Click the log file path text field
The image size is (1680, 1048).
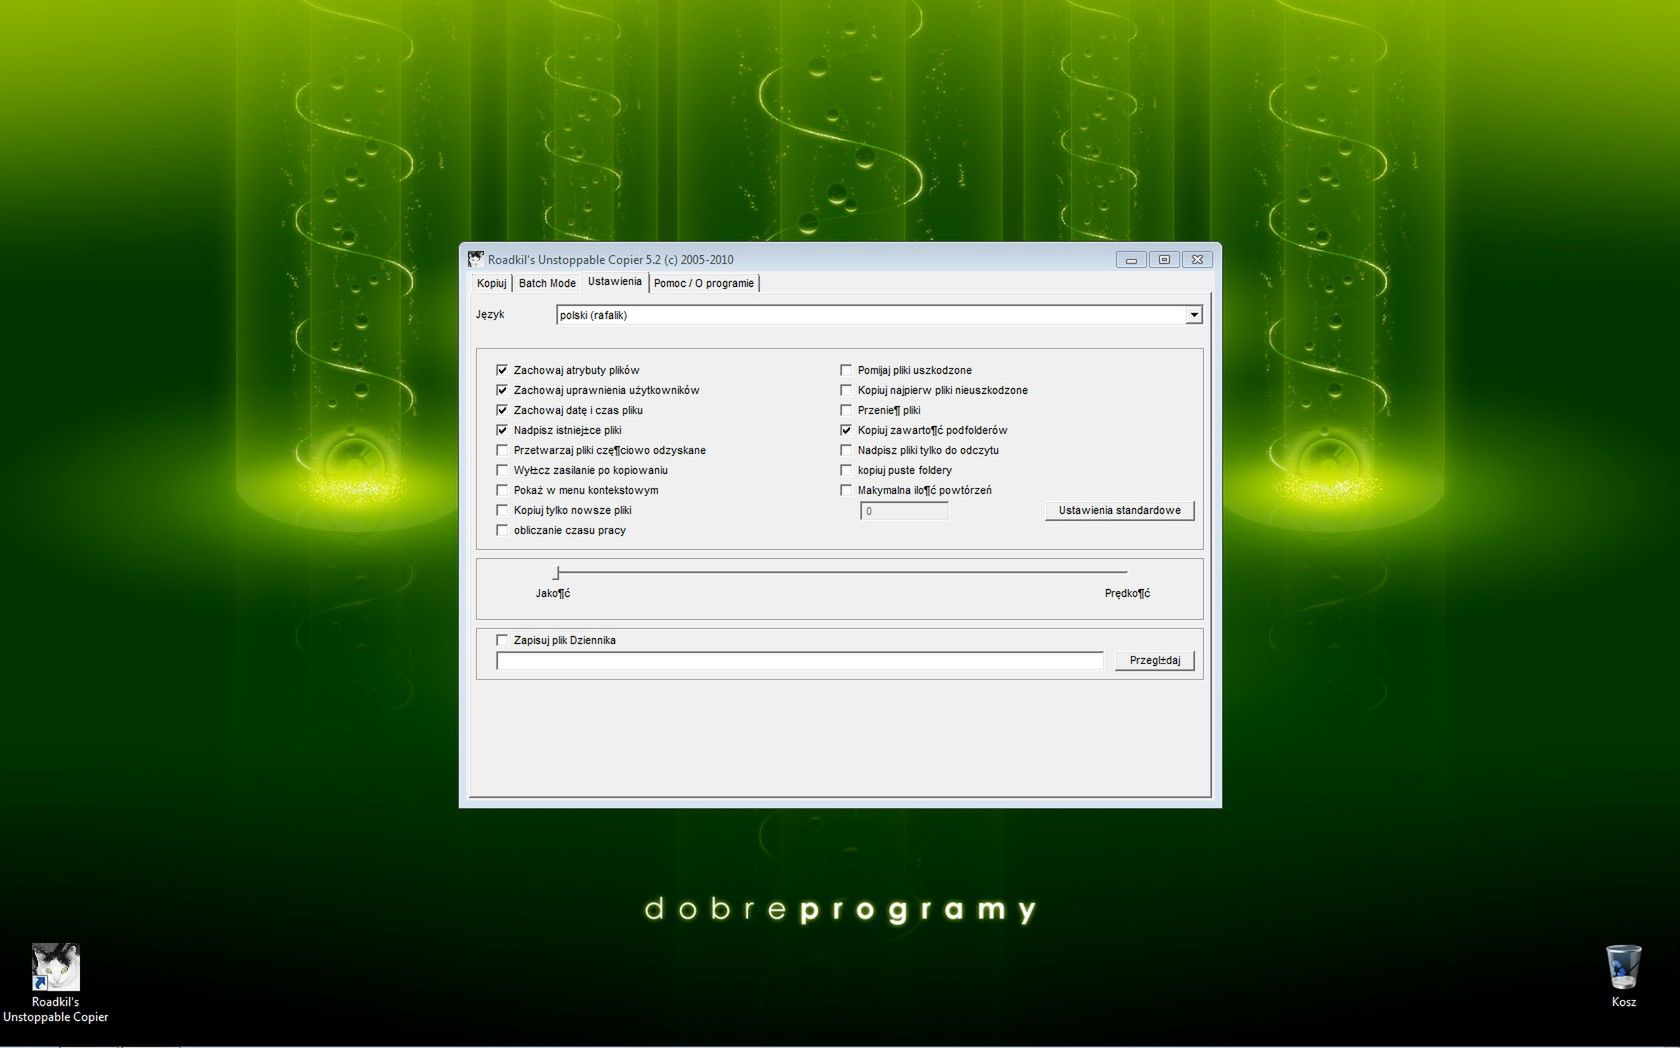(x=800, y=660)
